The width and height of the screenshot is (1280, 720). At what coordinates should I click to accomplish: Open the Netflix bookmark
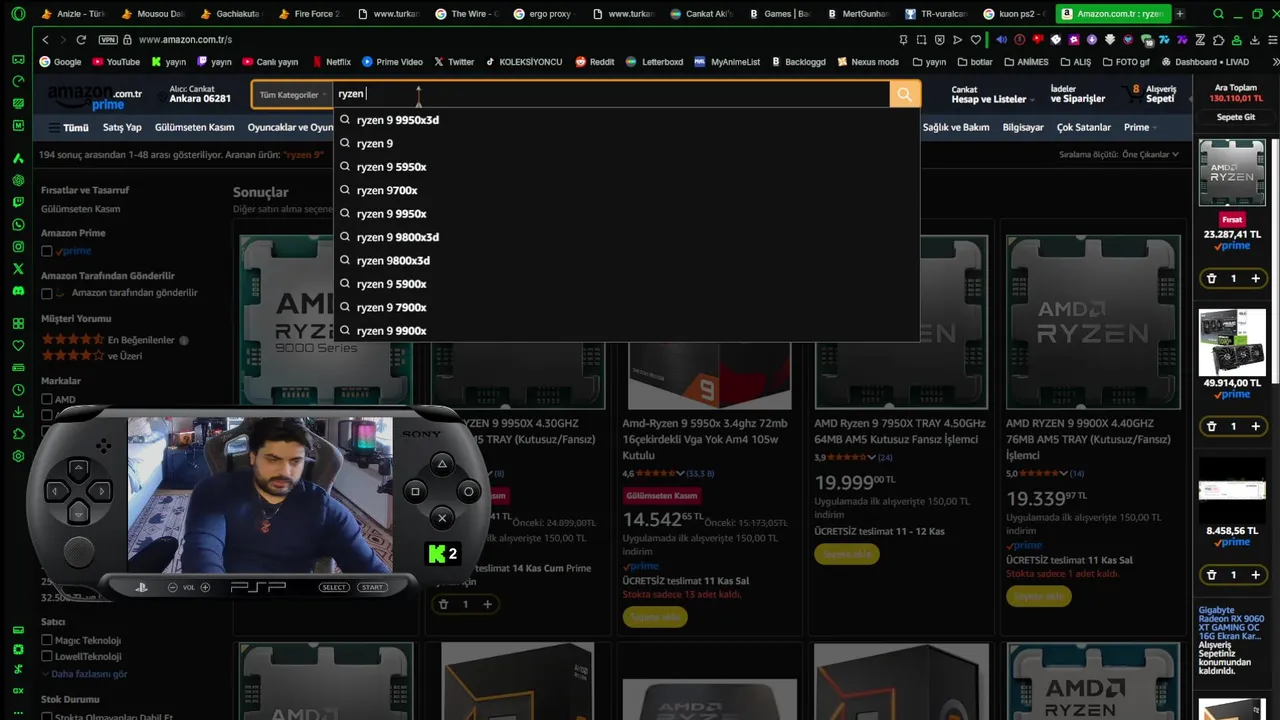(x=331, y=61)
